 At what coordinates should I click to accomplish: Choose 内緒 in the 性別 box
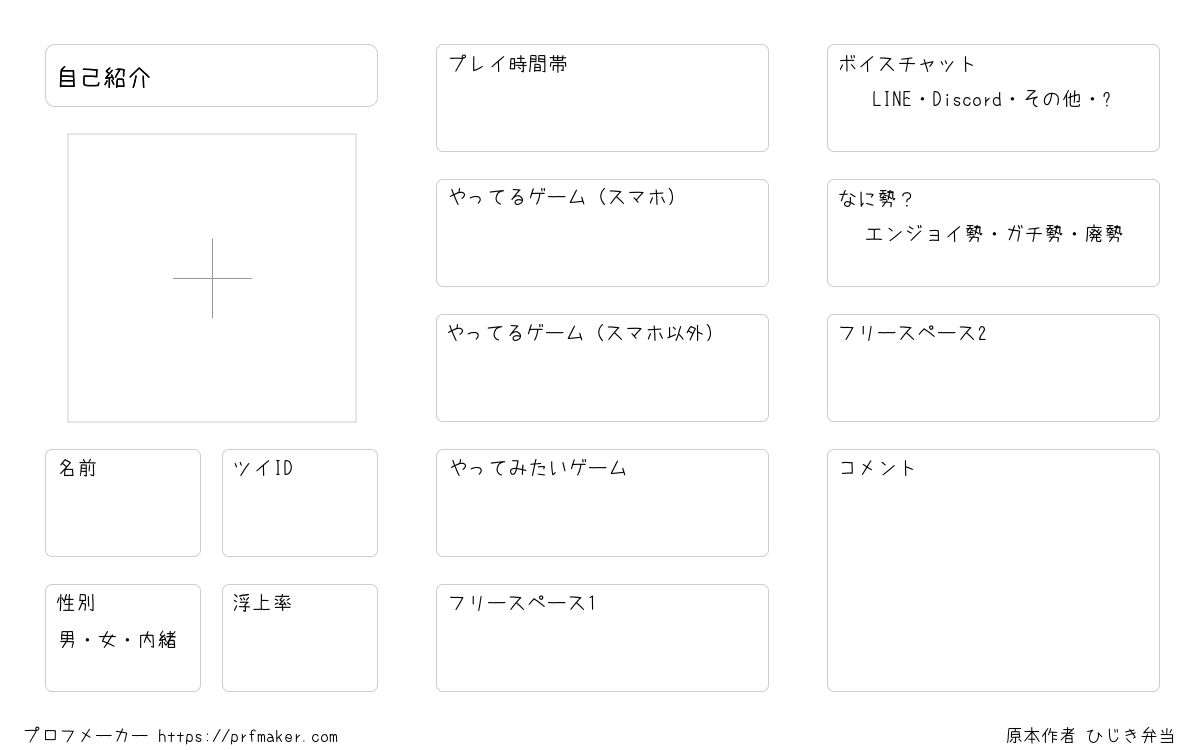tap(158, 640)
